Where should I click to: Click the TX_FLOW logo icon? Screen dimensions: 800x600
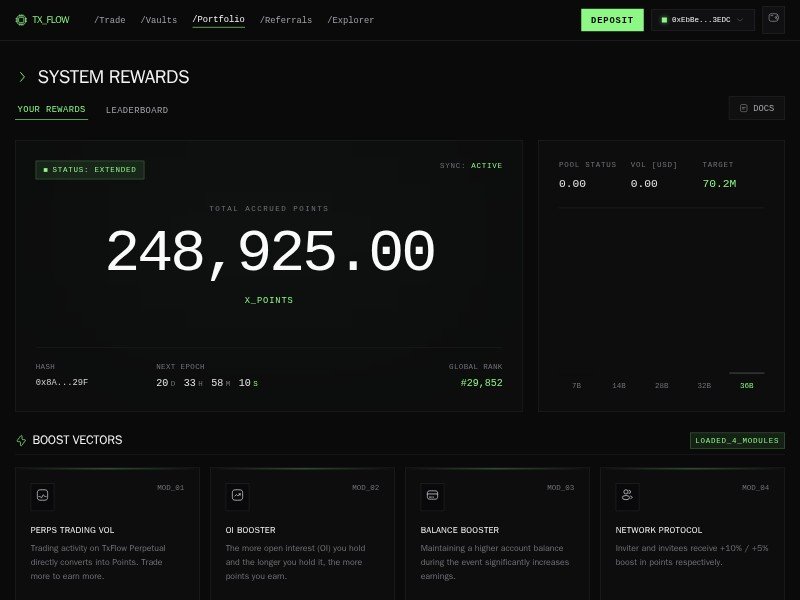21,20
